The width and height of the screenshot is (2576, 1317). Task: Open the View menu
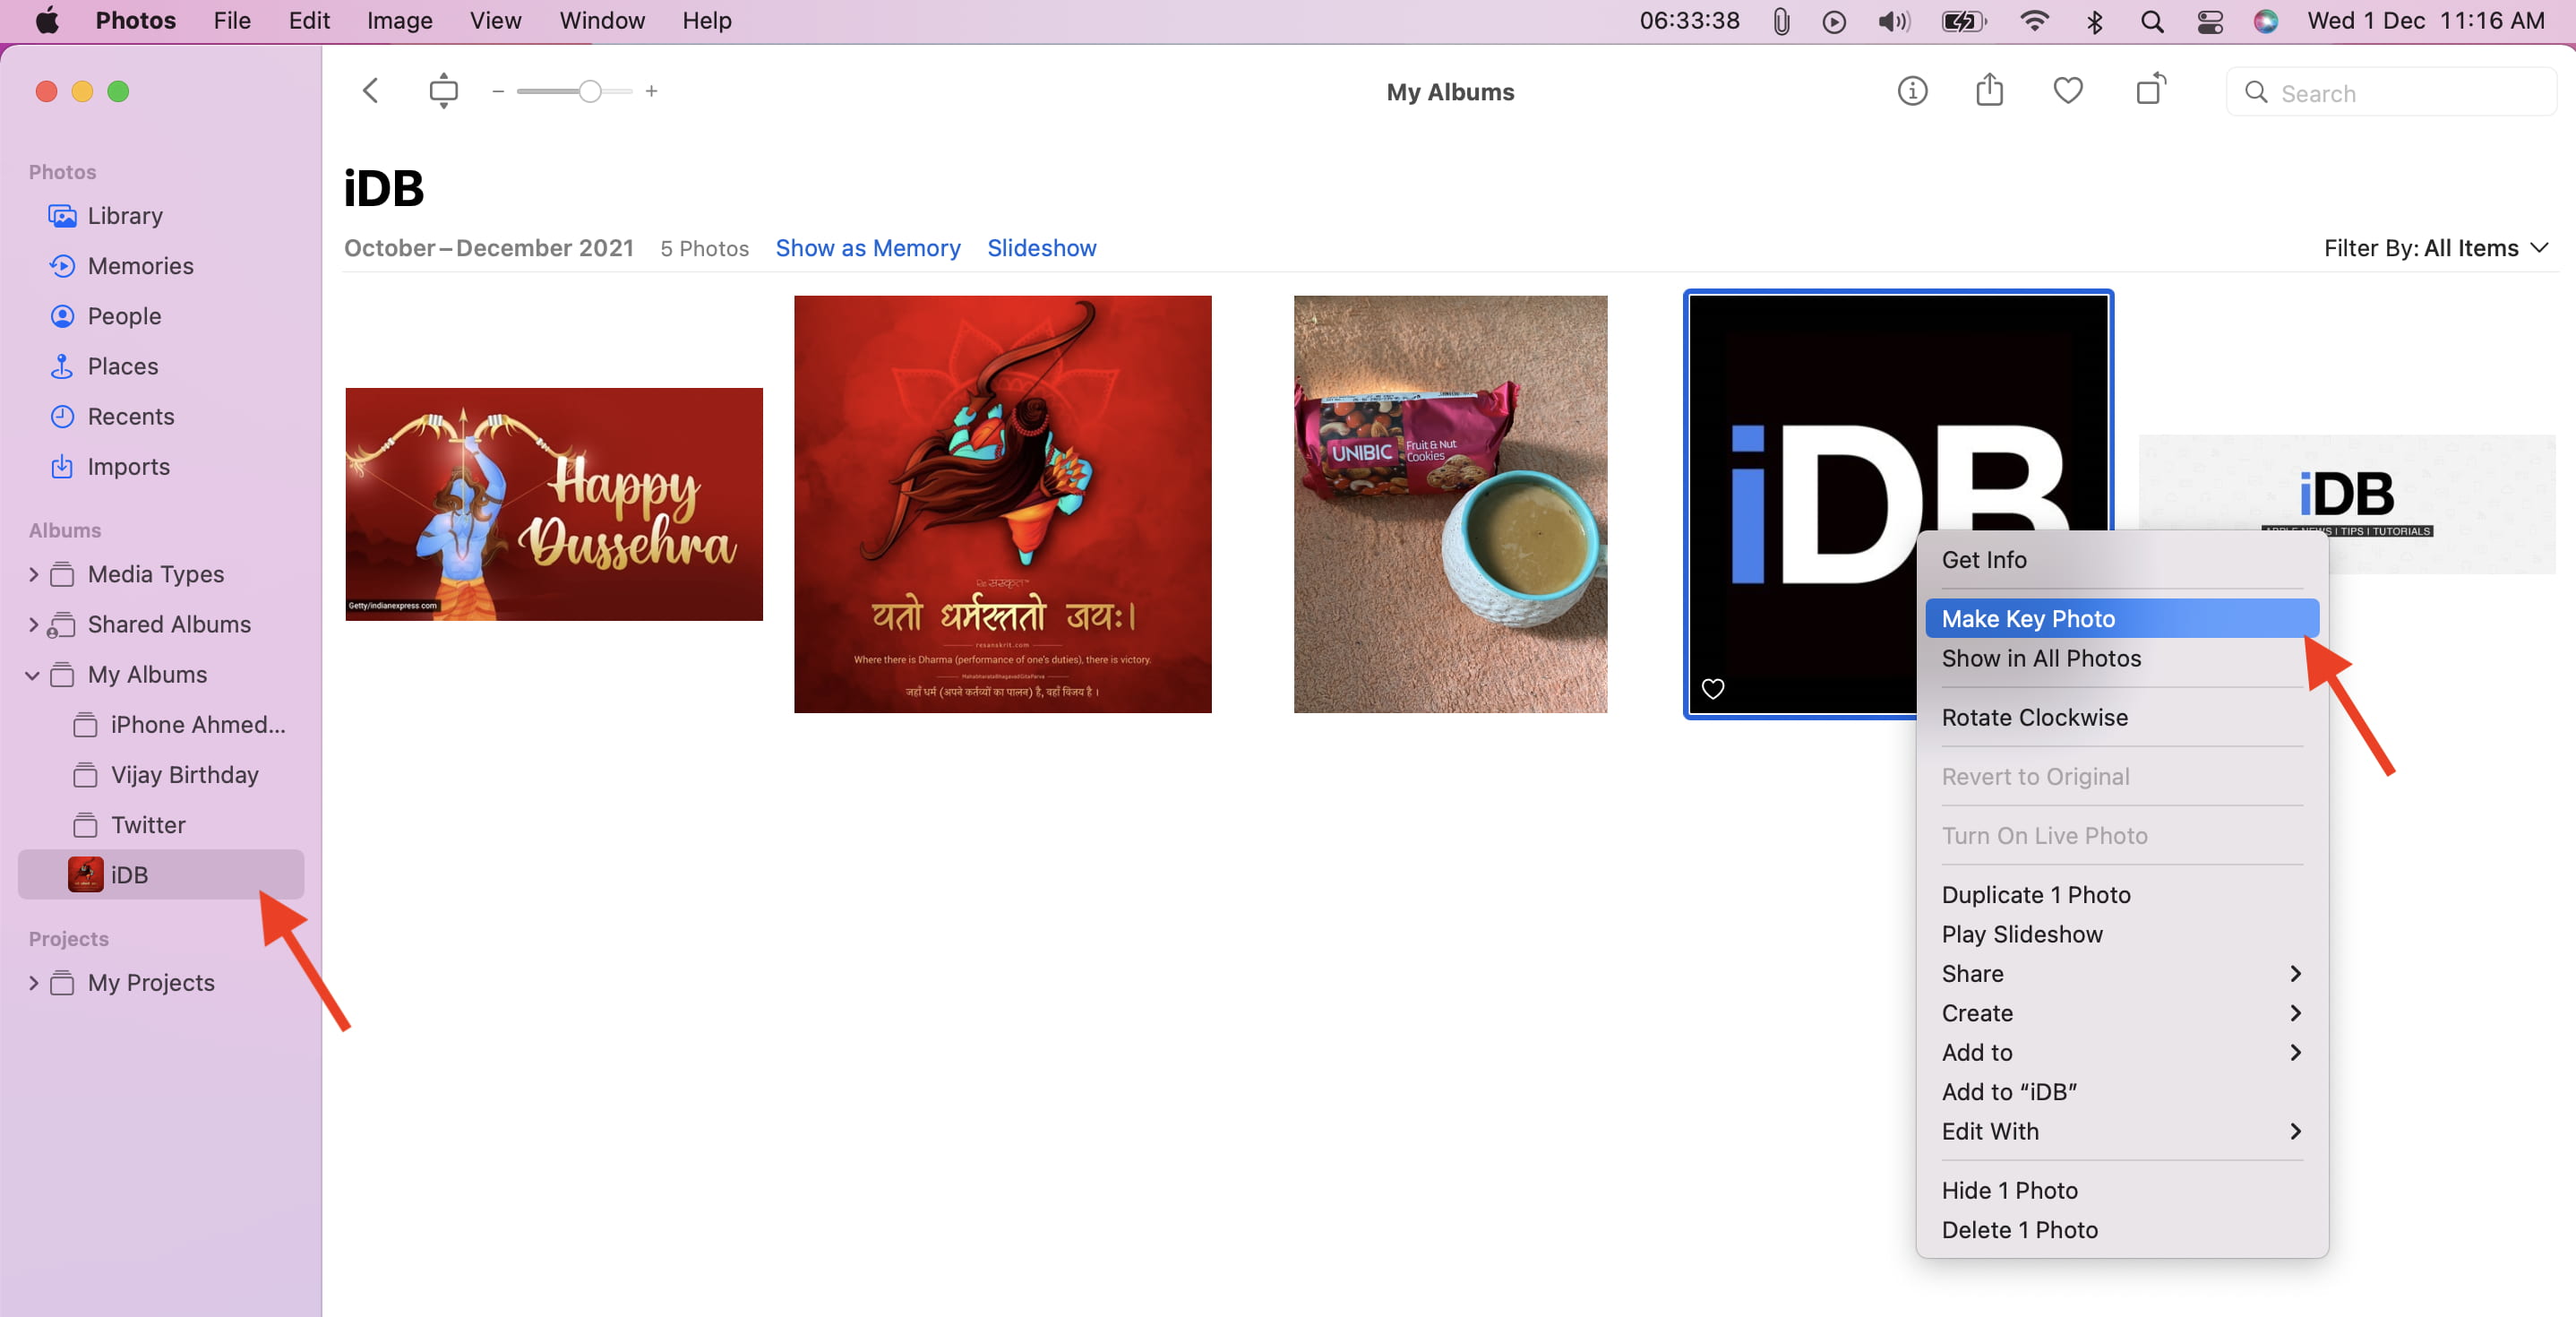point(495,20)
